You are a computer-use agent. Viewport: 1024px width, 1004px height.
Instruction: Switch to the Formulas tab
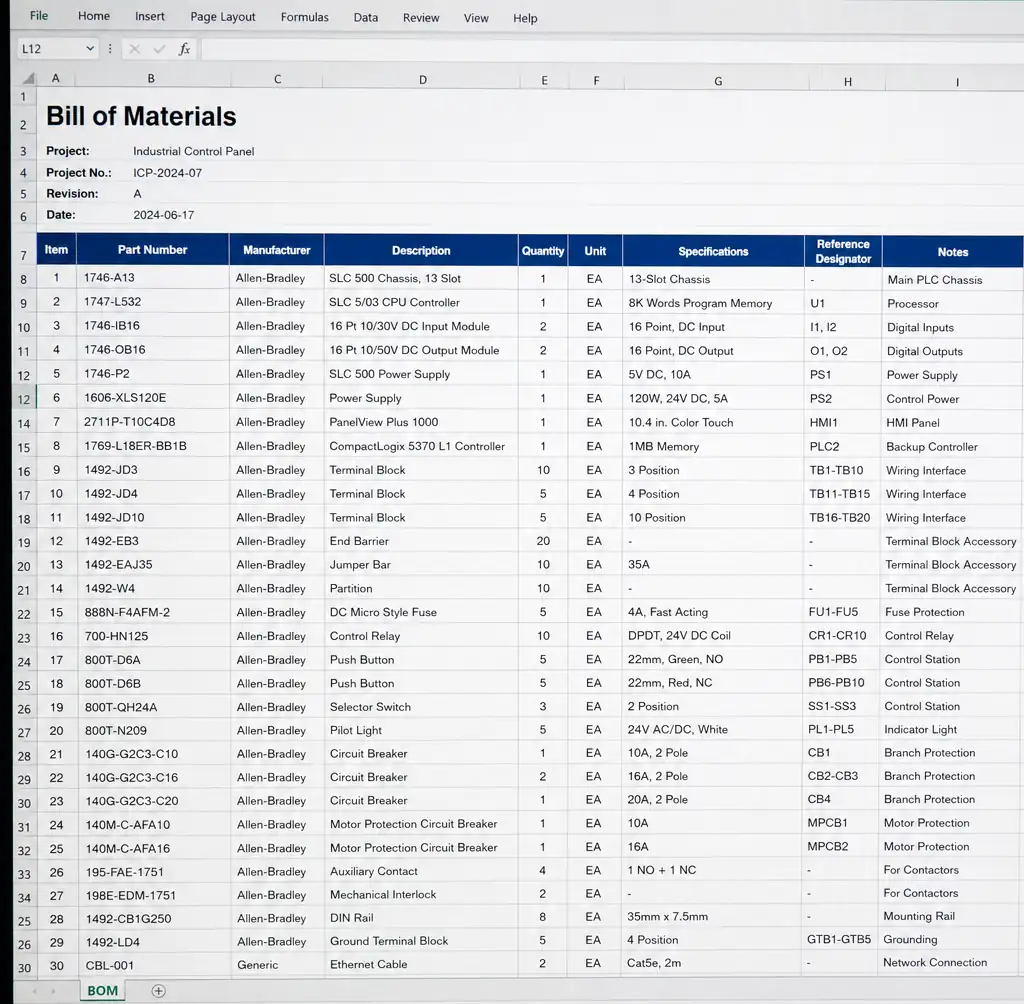coord(304,17)
